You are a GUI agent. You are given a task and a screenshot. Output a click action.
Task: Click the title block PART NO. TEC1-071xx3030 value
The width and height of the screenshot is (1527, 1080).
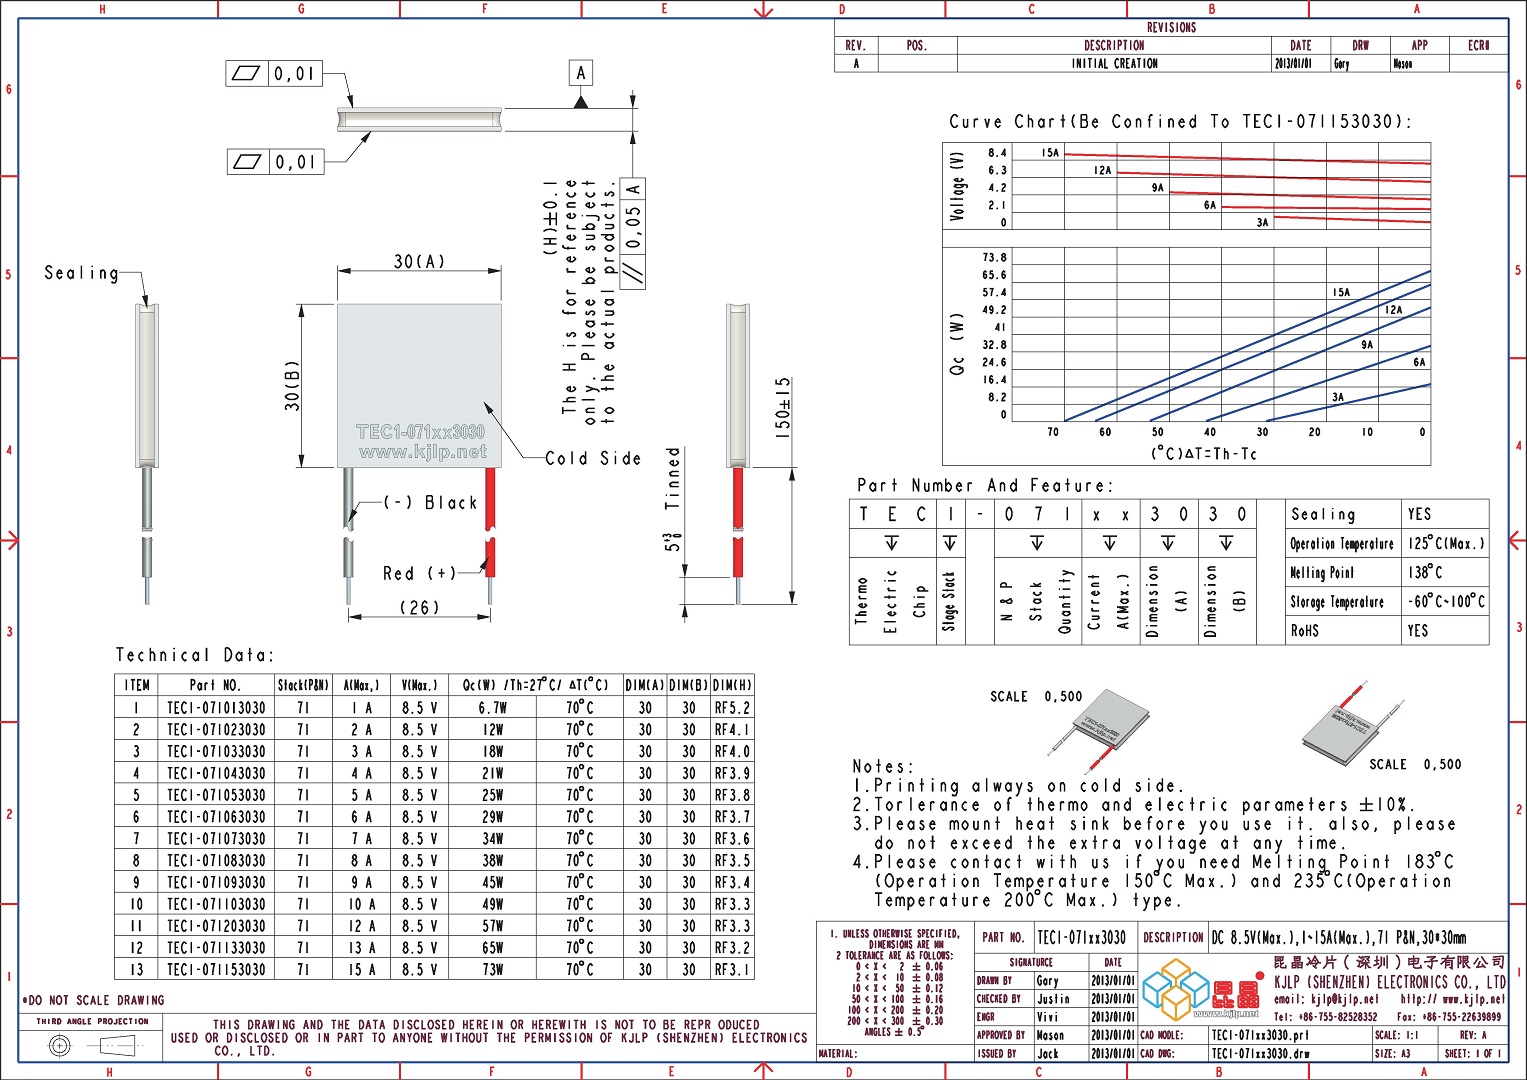coord(1082,937)
